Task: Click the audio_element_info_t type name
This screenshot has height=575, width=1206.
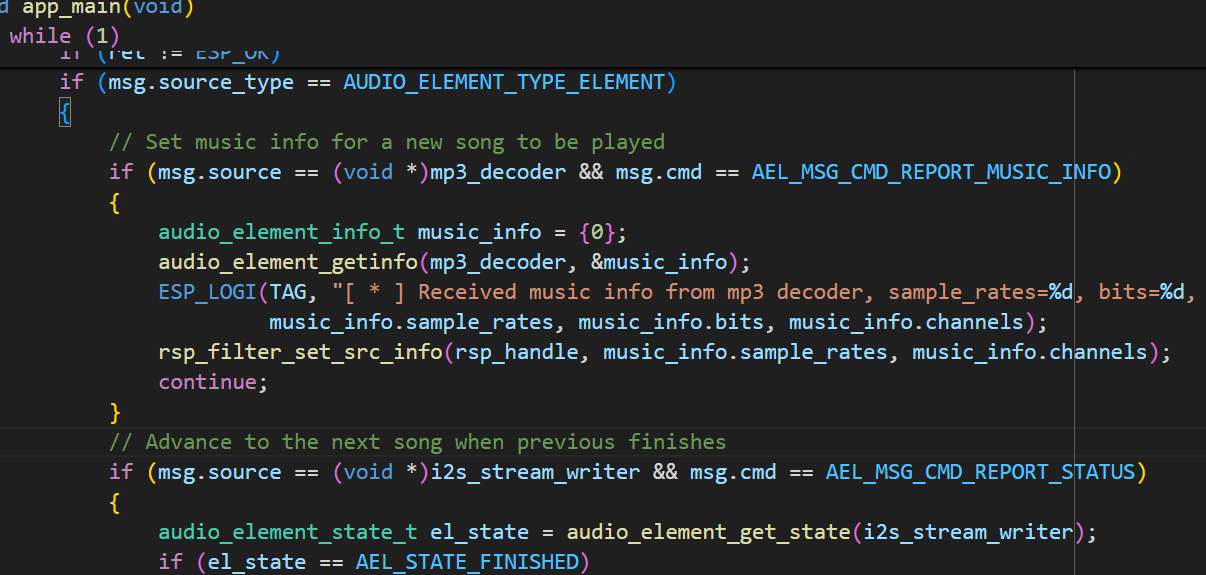Action: pyautogui.click(x=282, y=232)
